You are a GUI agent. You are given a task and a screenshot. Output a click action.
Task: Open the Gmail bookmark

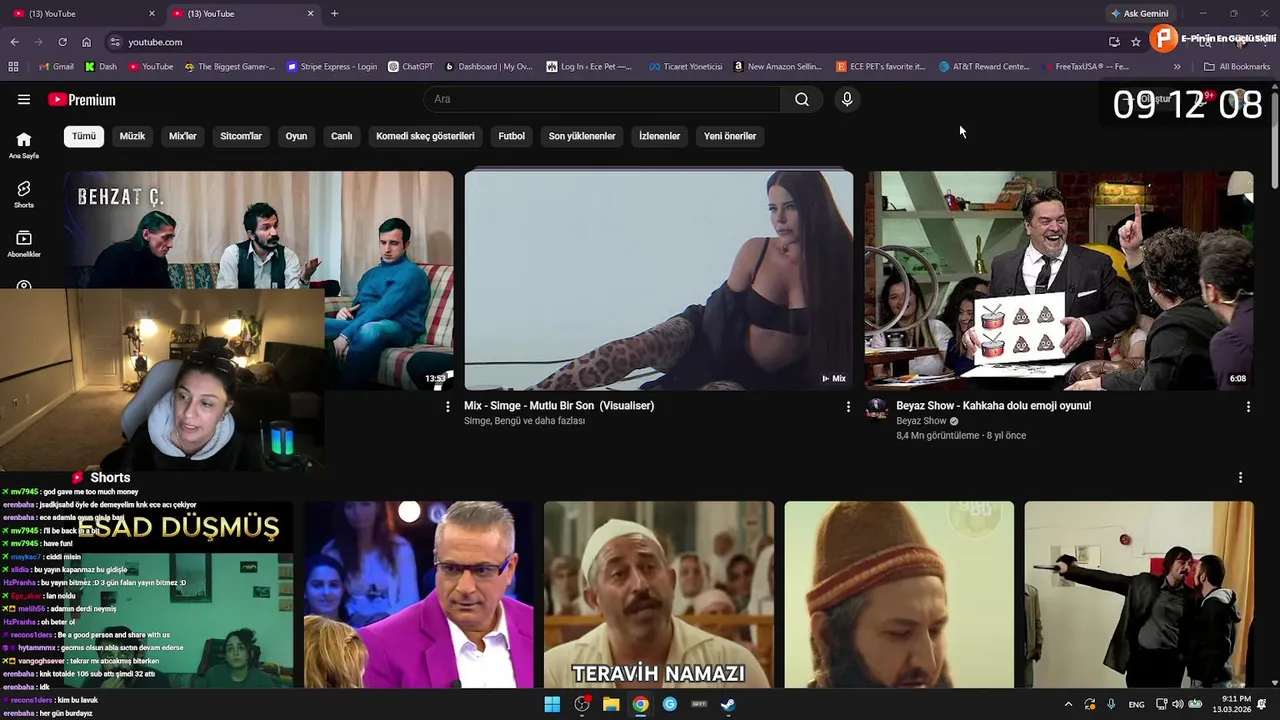pyautogui.click(x=56, y=67)
